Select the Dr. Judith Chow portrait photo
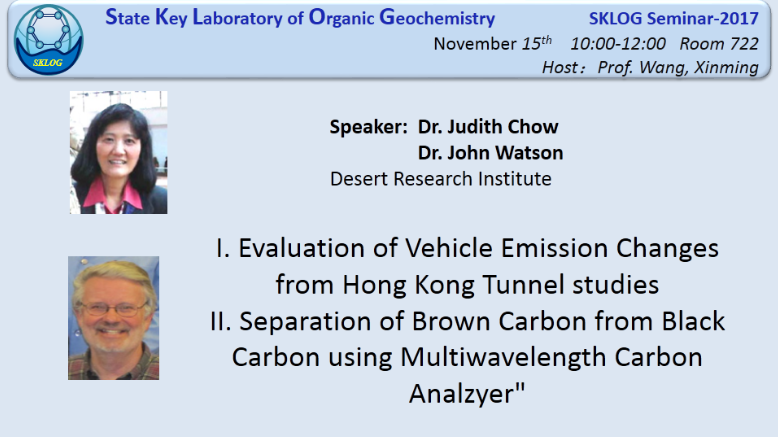 pos(119,152)
